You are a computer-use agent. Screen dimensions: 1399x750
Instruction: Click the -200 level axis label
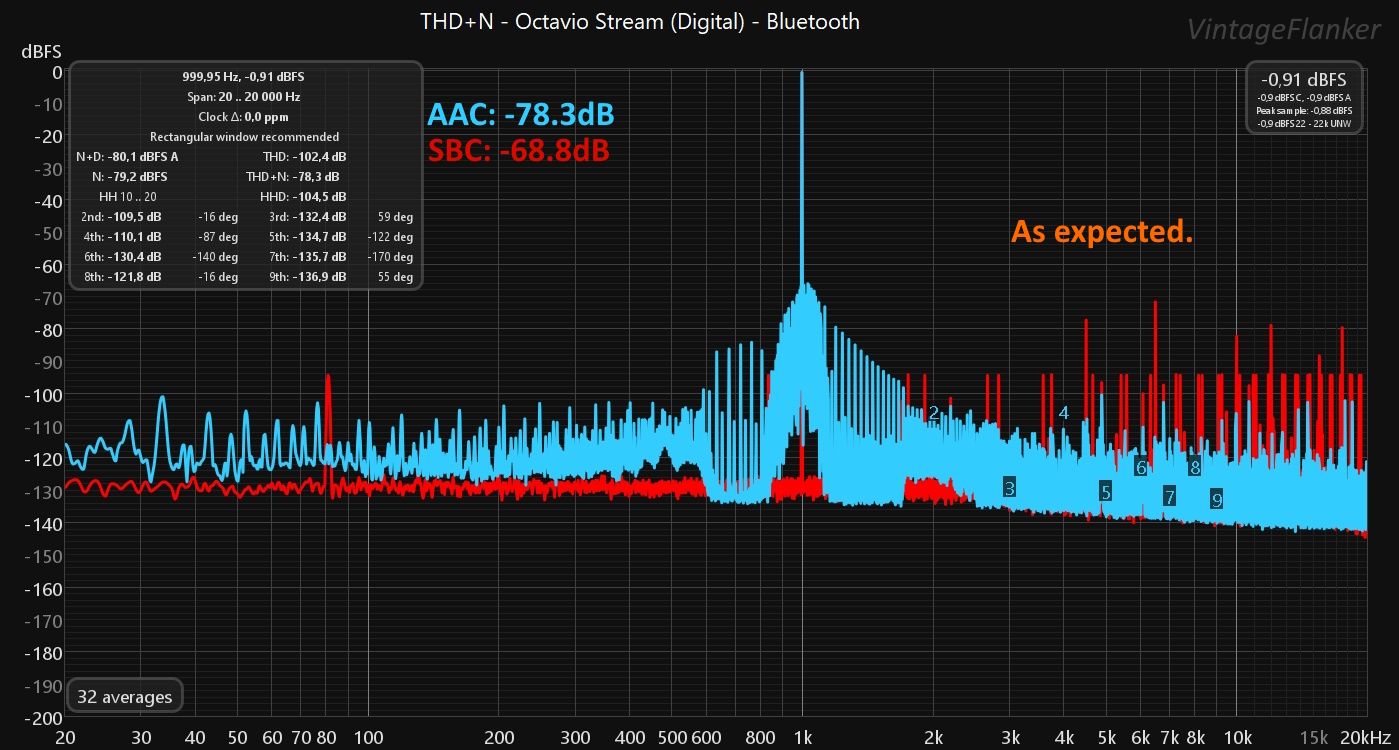click(x=43, y=718)
